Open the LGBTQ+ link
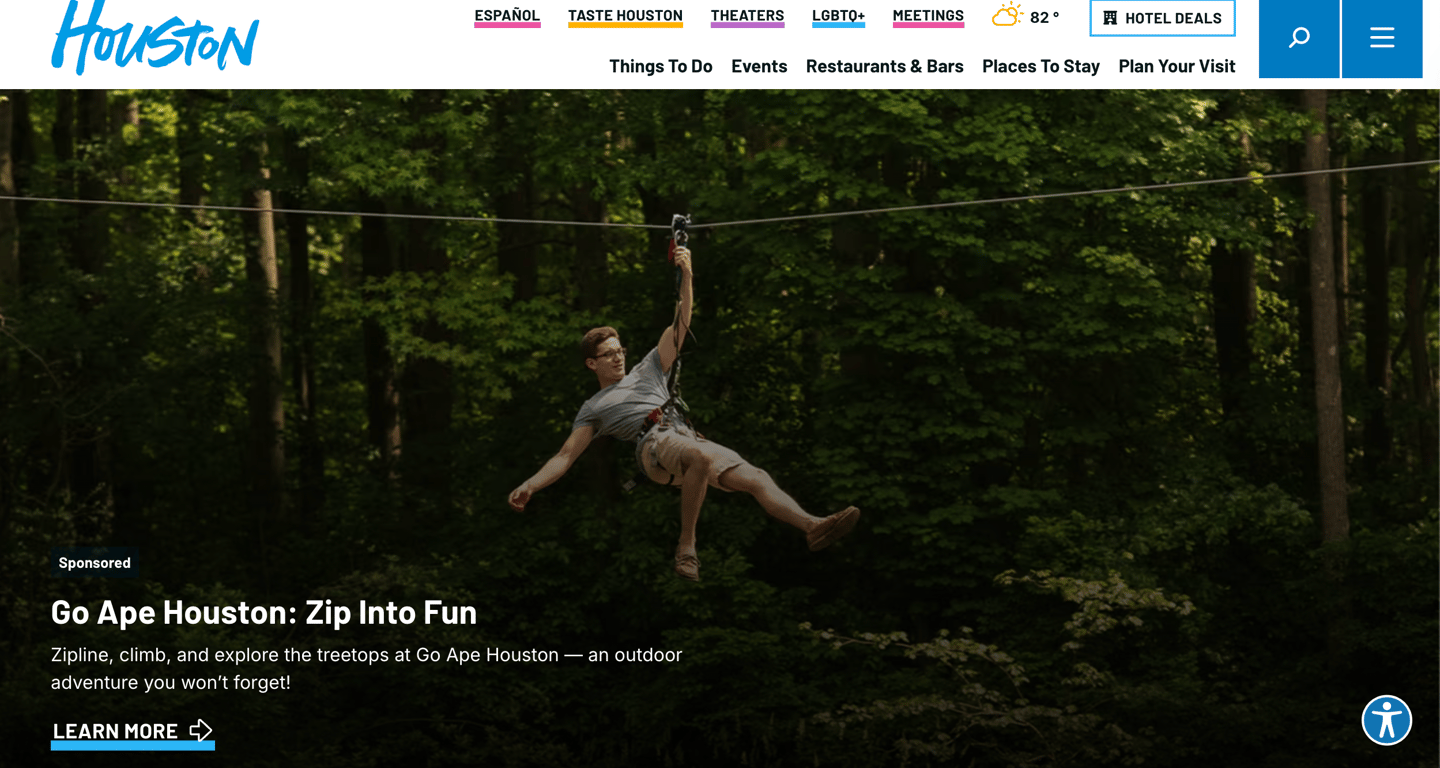This screenshot has width=1440, height=768. 838,16
